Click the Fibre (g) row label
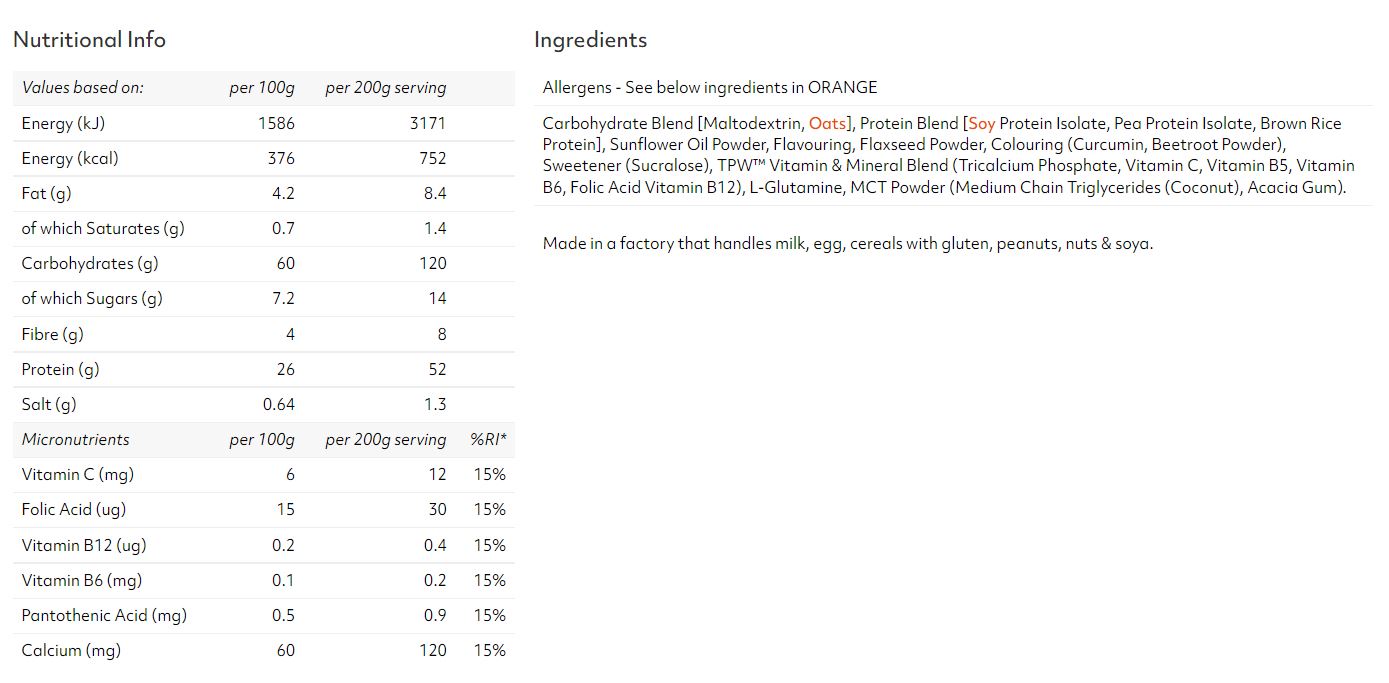 (x=52, y=334)
